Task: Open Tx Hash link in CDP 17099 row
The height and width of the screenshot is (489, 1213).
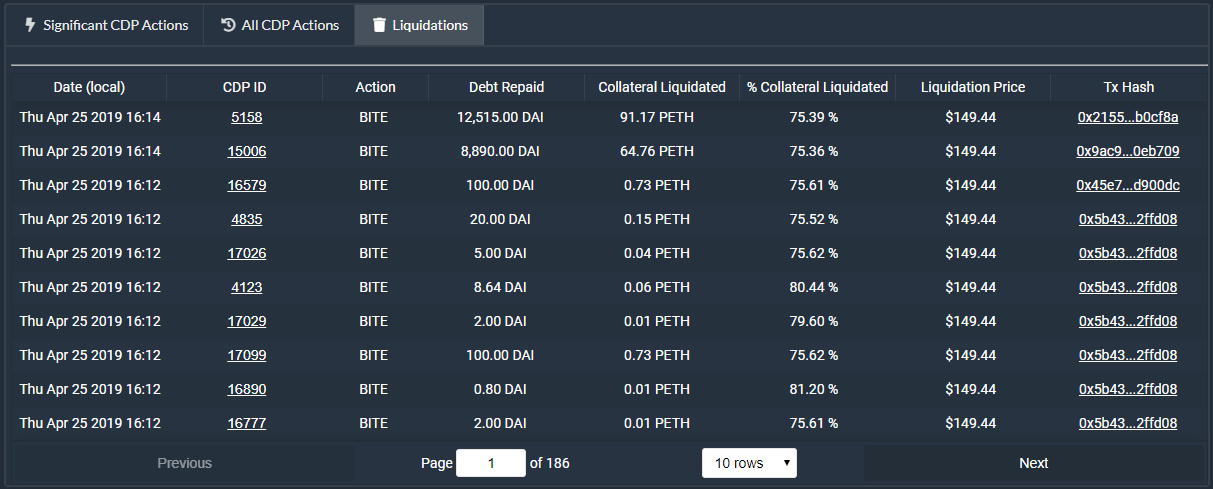Action: click(x=1128, y=355)
